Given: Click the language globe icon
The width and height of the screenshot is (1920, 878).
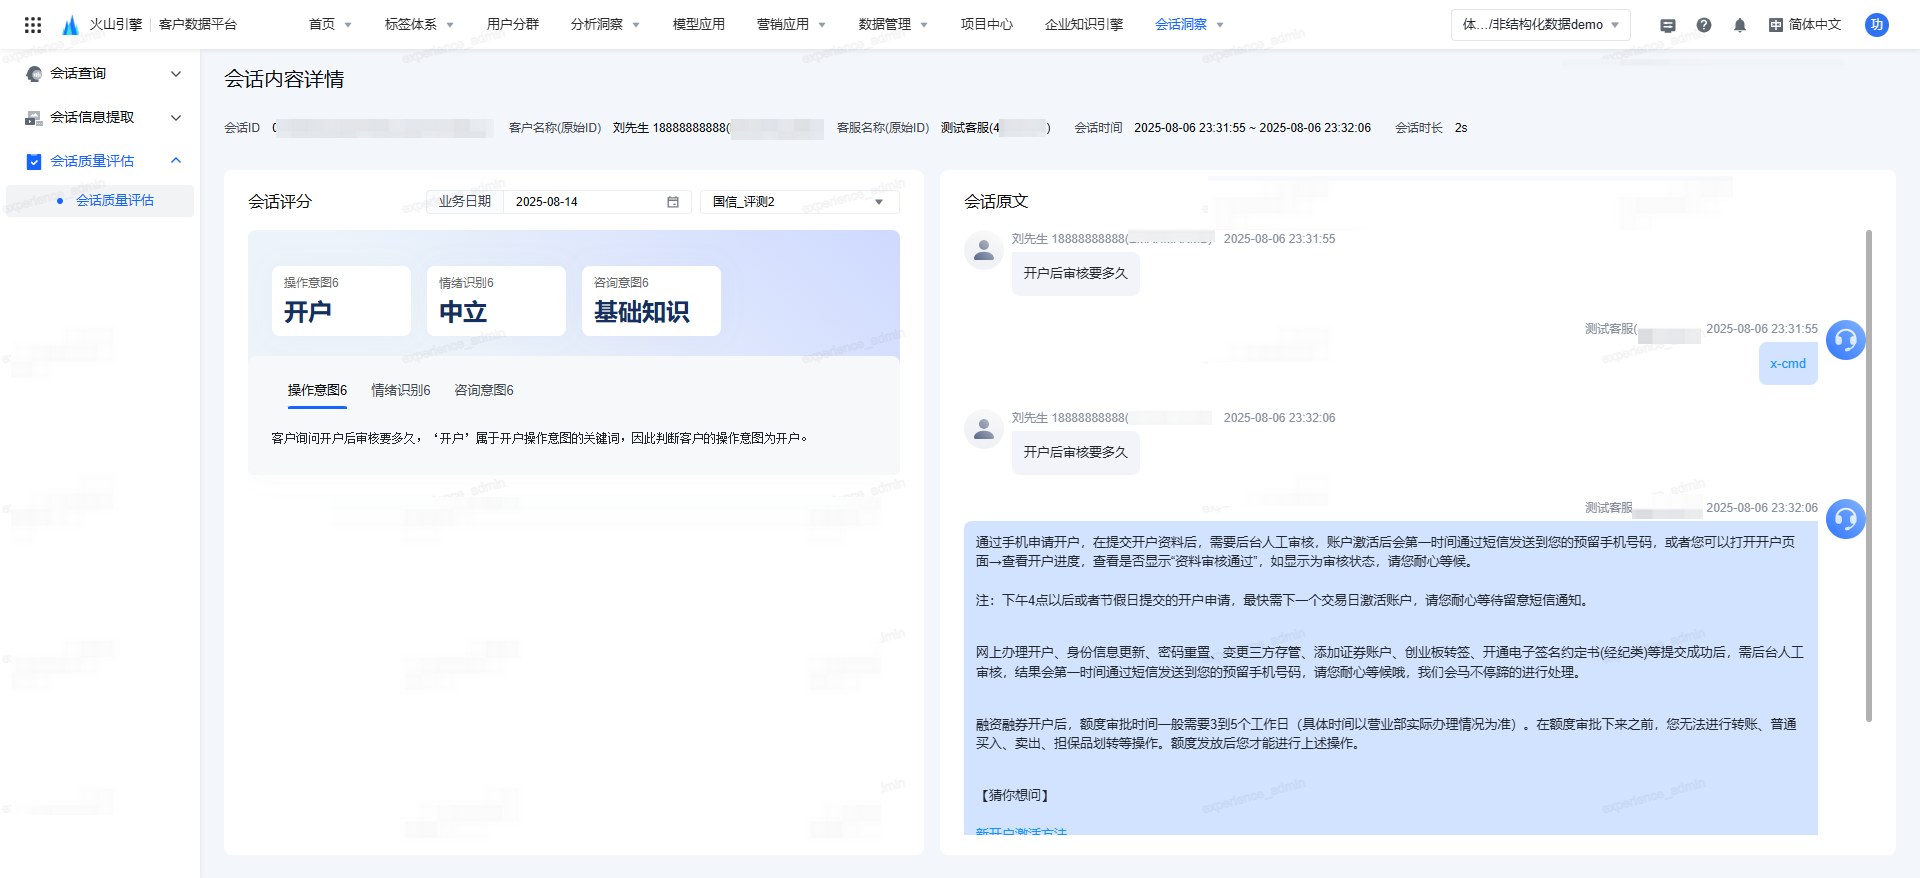Looking at the screenshot, I should pos(1776,25).
